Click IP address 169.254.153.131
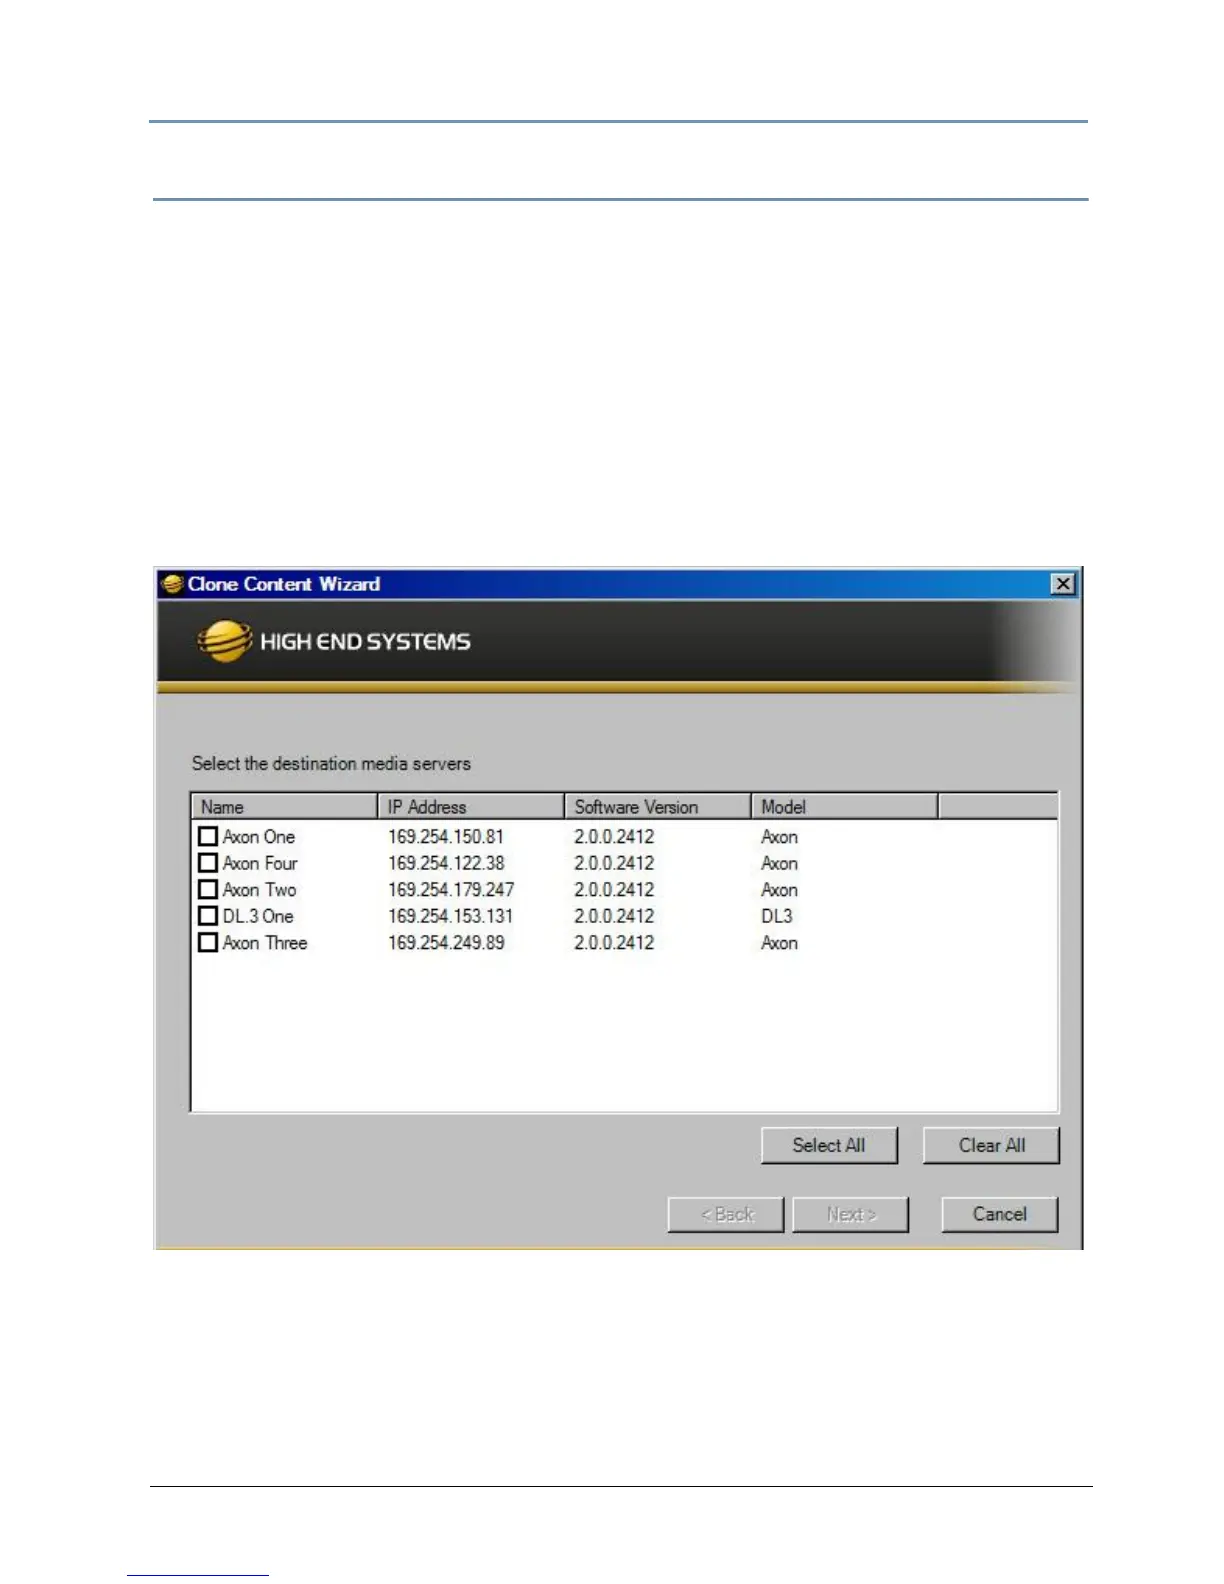 [x=450, y=916]
